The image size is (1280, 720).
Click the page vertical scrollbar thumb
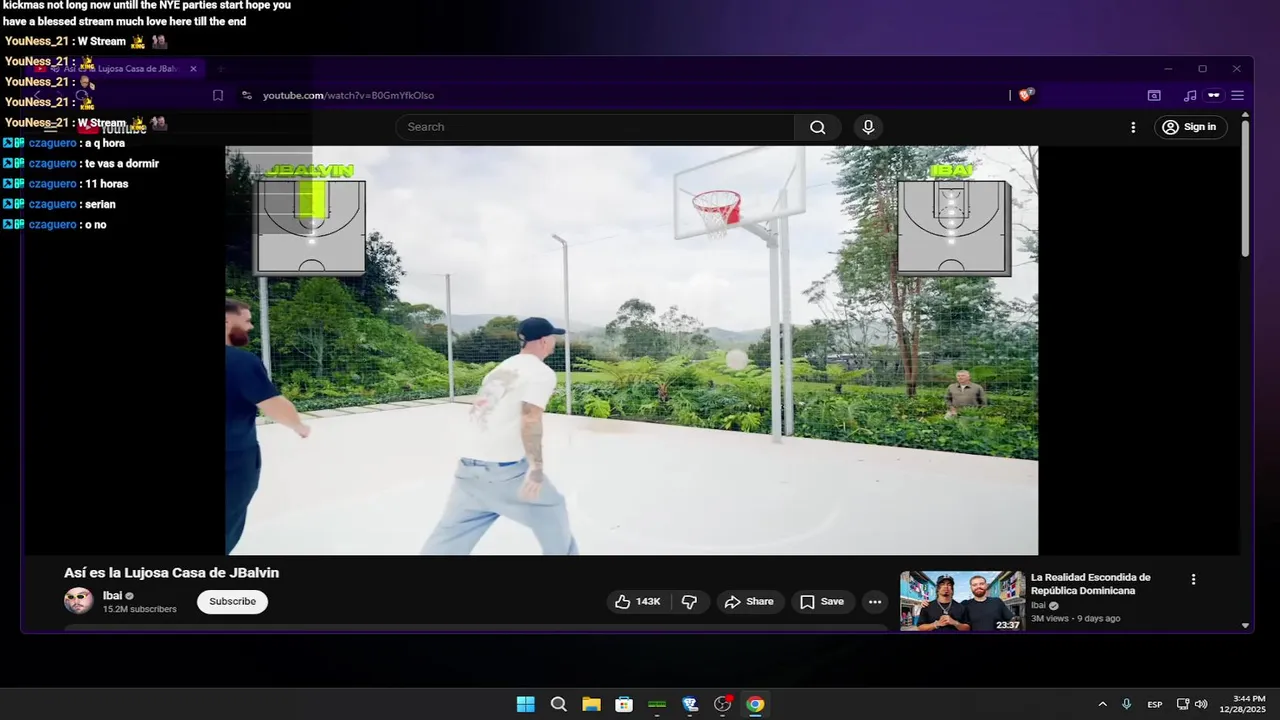click(x=1245, y=188)
